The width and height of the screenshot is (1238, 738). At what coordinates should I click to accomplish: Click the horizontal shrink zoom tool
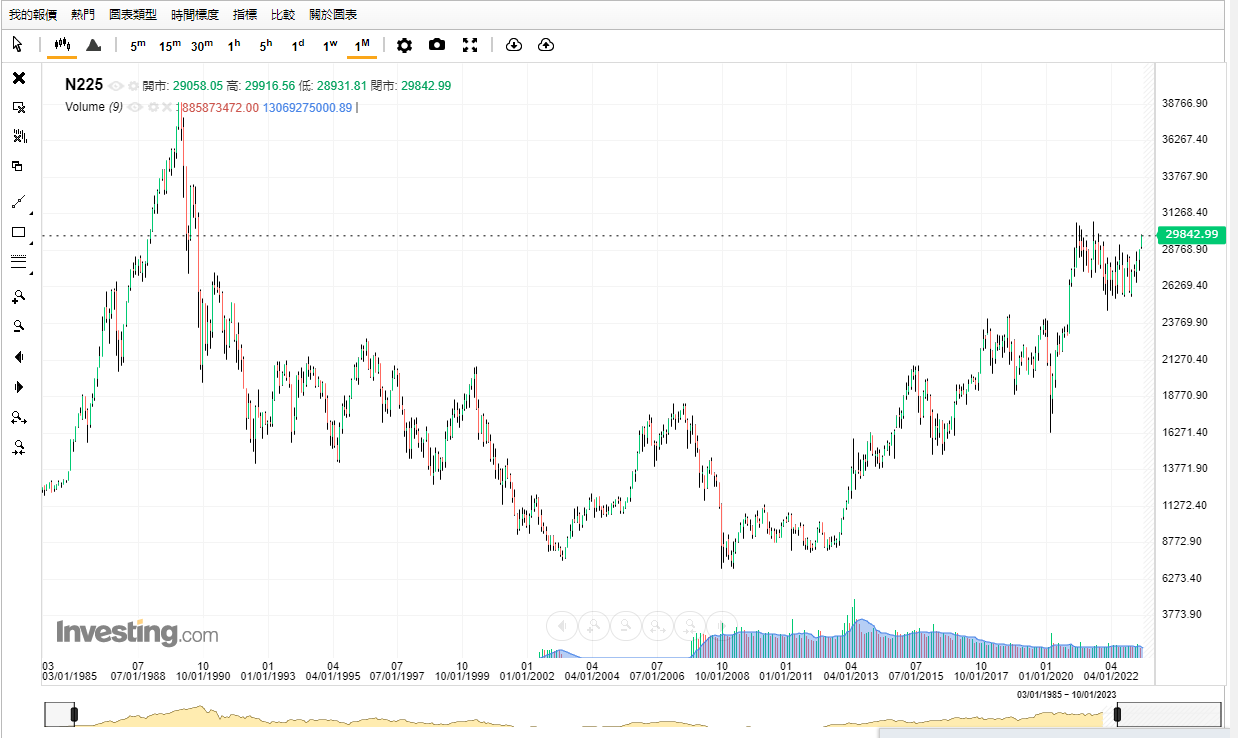pyautogui.click(x=18, y=448)
